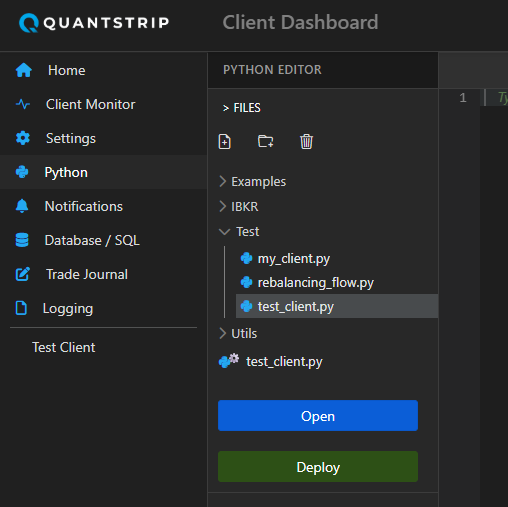Delete selection with the trash icon
The width and height of the screenshot is (508, 507).
pos(306,141)
